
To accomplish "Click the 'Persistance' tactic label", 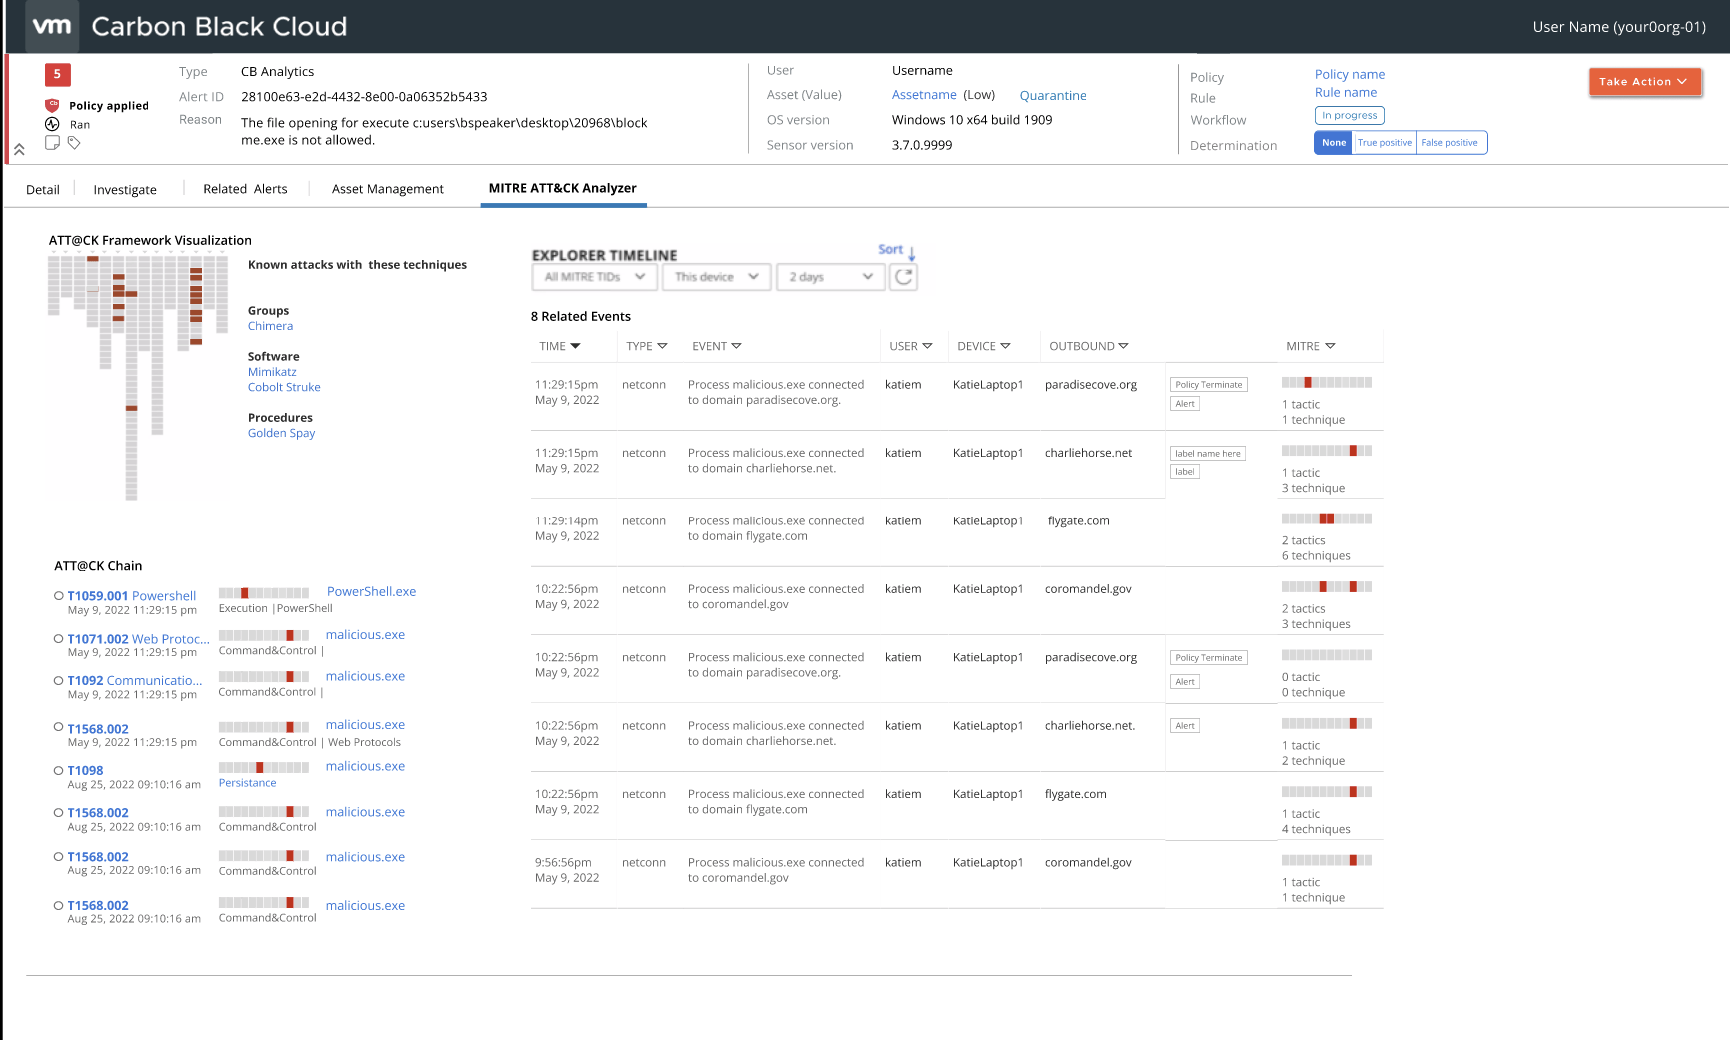I will (247, 783).
